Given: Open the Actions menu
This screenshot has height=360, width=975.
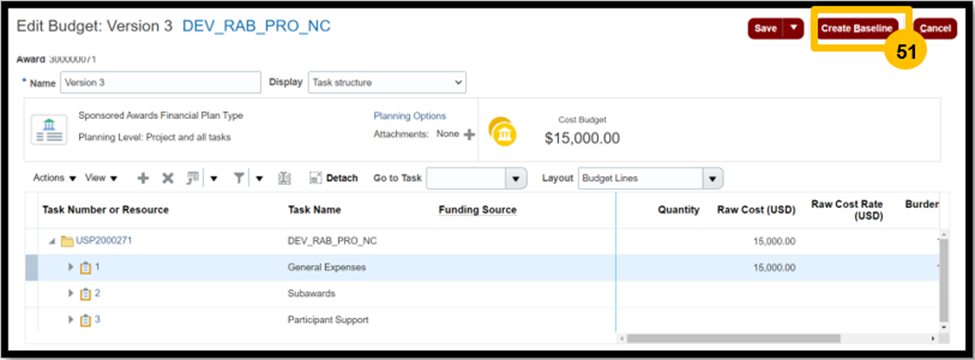Looking at the screenshot, I should click(x=55, y=178).
